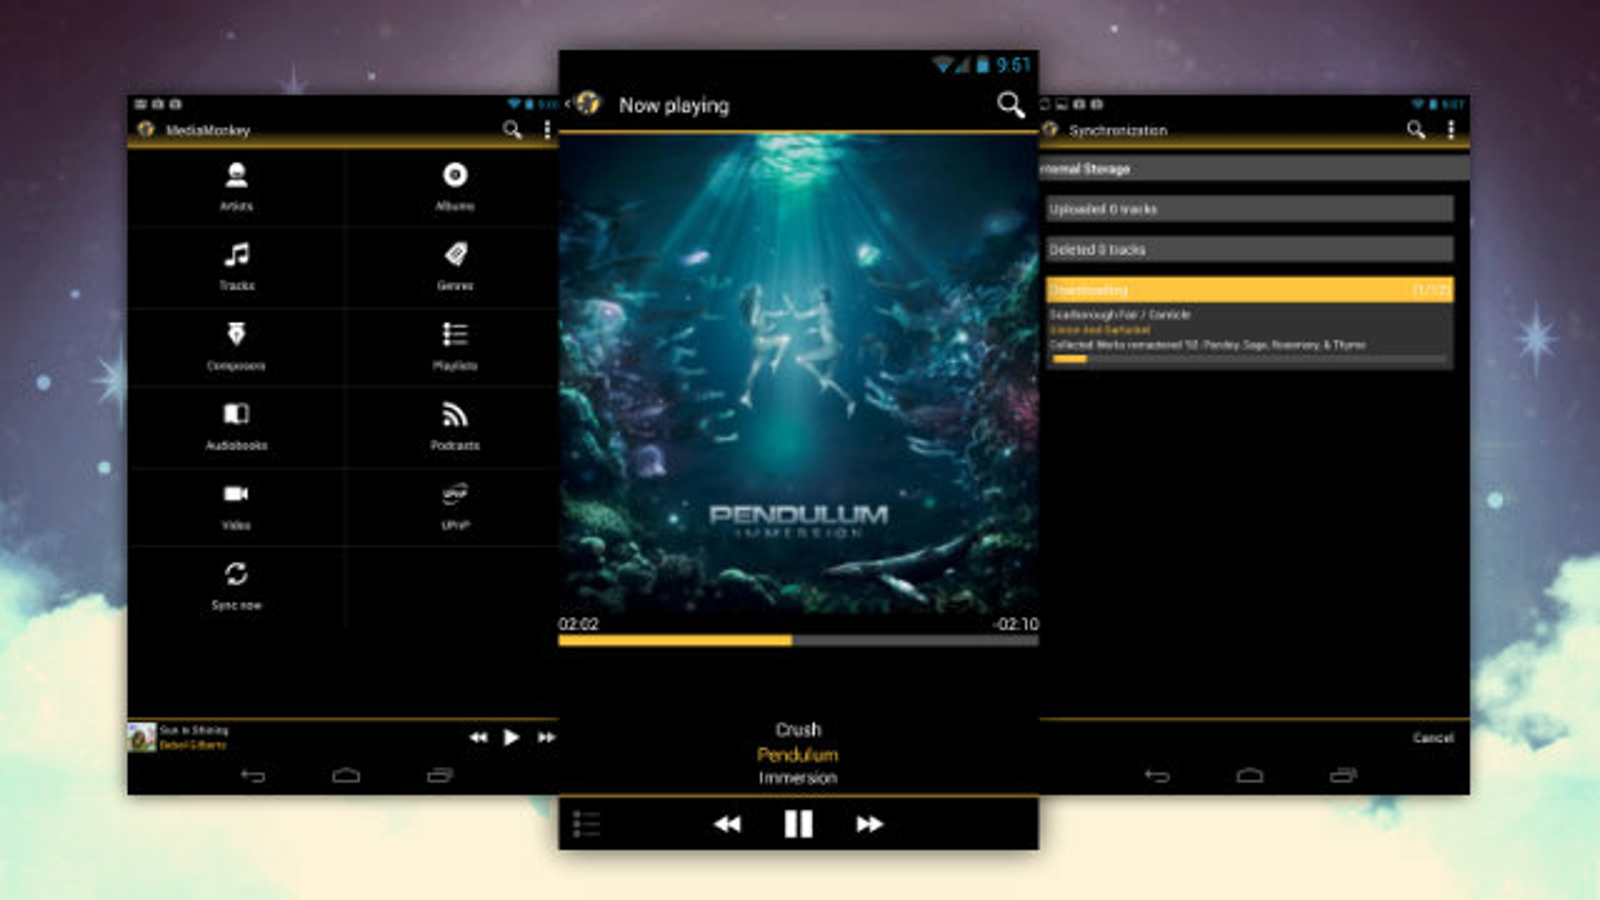Open play queue list icon in Now playing
The height and width of the screenshot is (900, 1600).
tap(586, 824)
